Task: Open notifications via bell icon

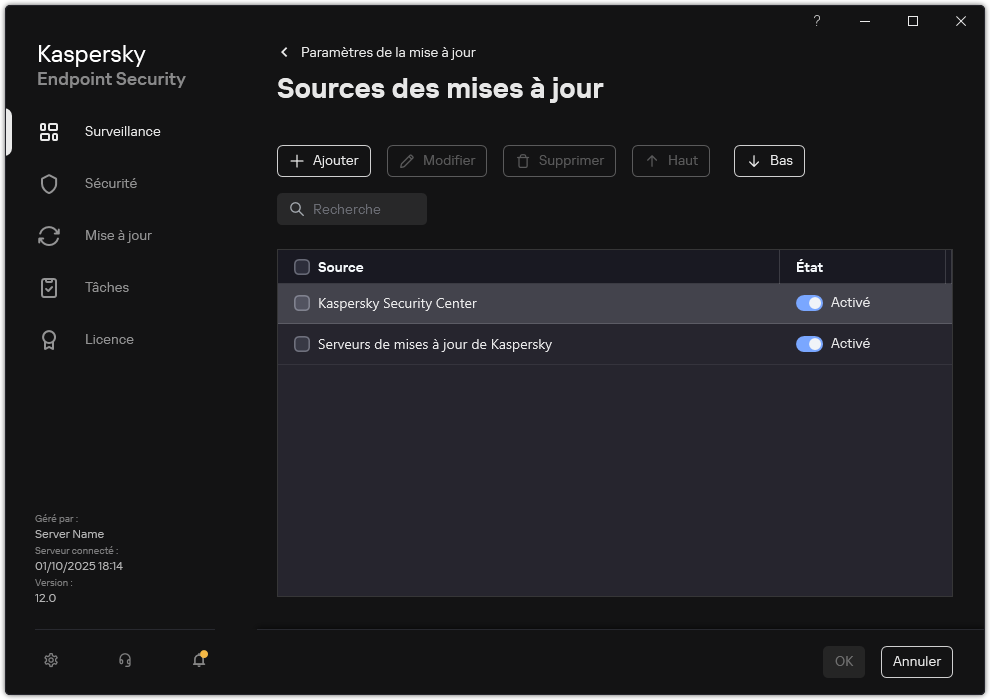Action: (198, 660)
